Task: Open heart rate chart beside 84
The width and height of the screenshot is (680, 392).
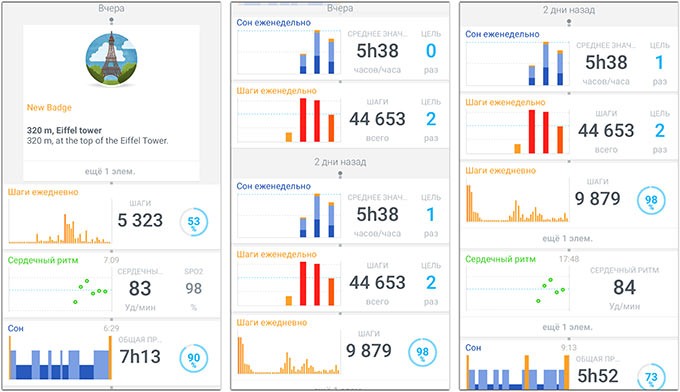Action: click(x=517, y=288)
